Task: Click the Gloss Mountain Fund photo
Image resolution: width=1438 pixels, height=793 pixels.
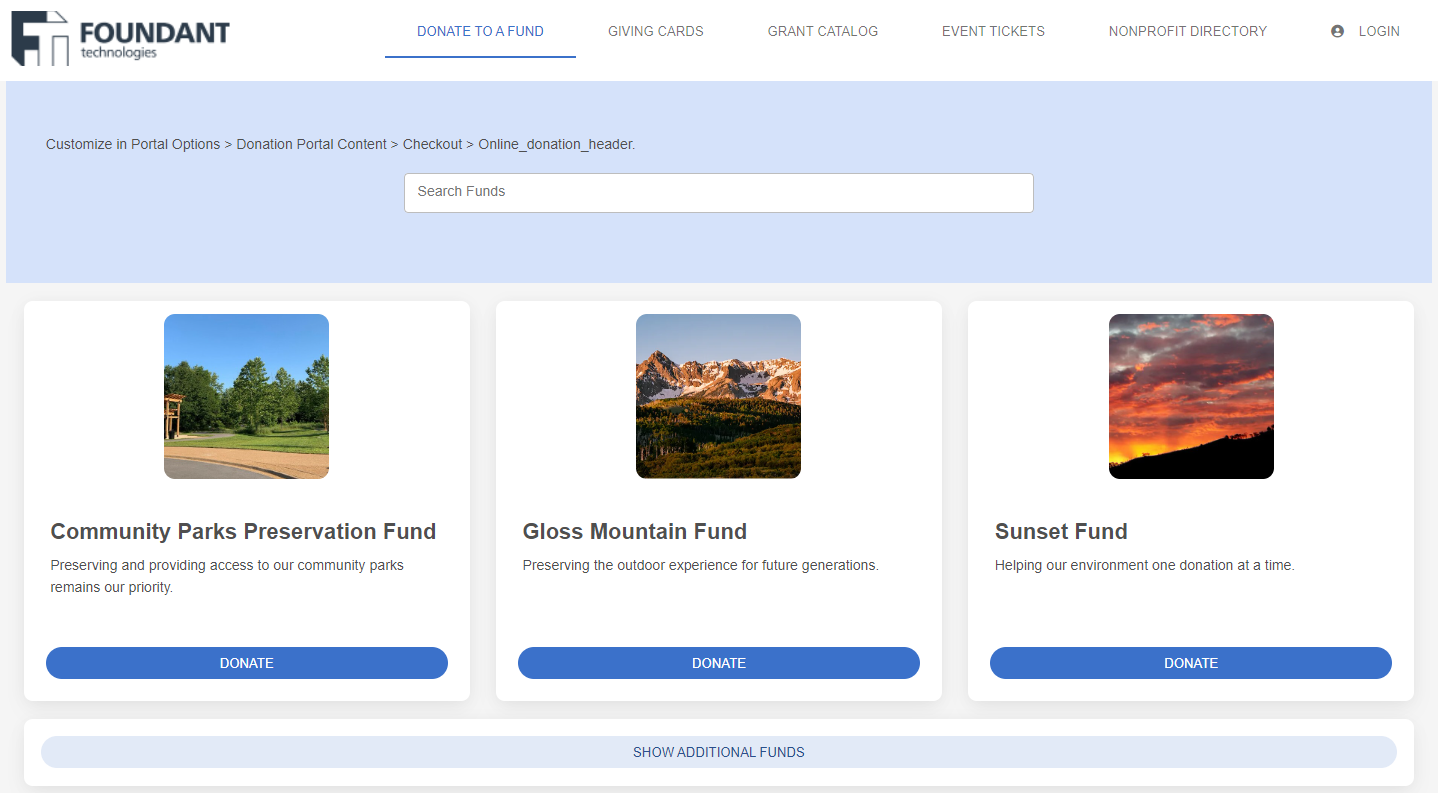Action: pos(718,396)
